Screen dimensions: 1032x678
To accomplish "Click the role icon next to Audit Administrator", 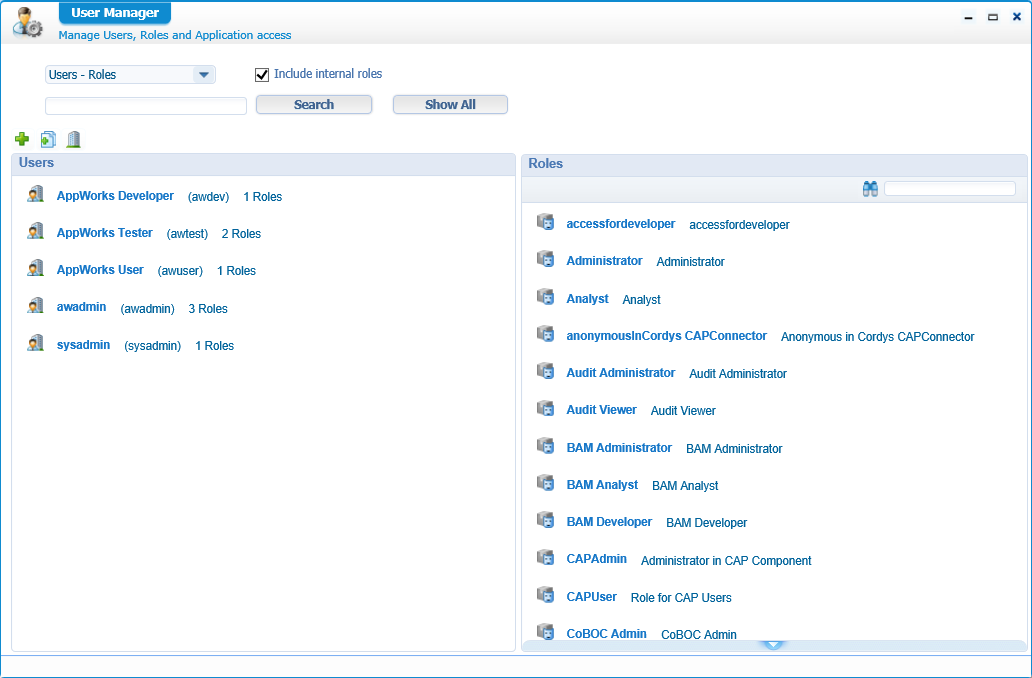I will coord(546,371).
